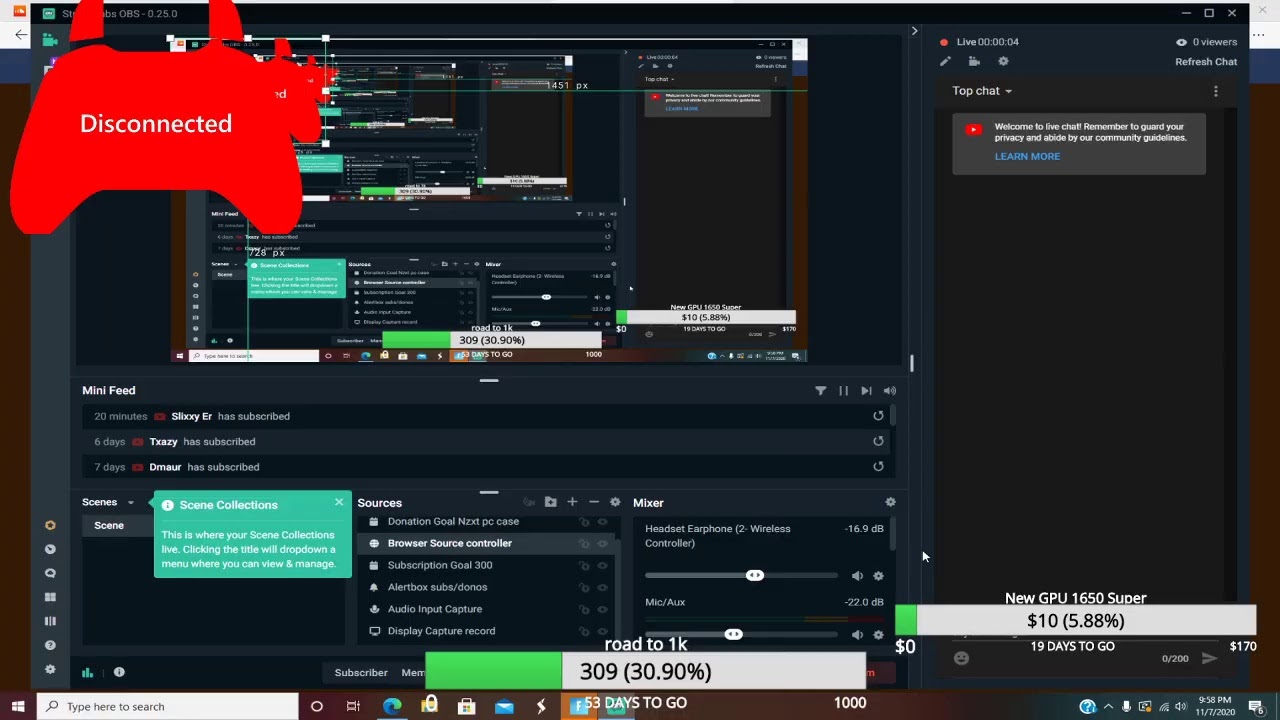Screen dimensions: 1280x720
Task: Close the Scene Collections tooltip
Action: [x=339, y=502]
